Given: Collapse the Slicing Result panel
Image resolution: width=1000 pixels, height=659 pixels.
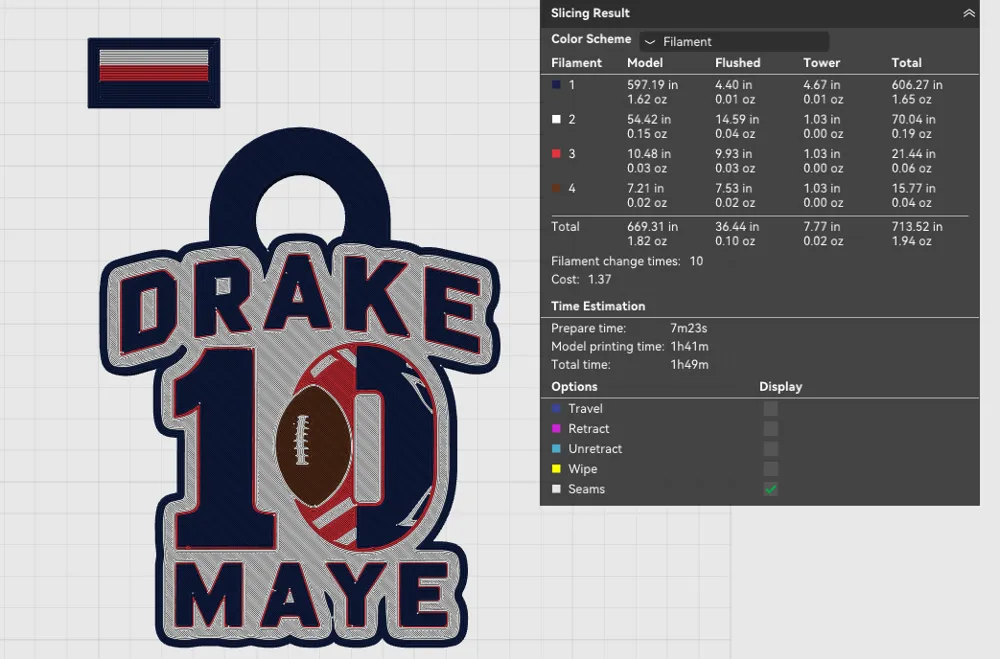Looking at the screenshot, I should (x=968, y=13).
